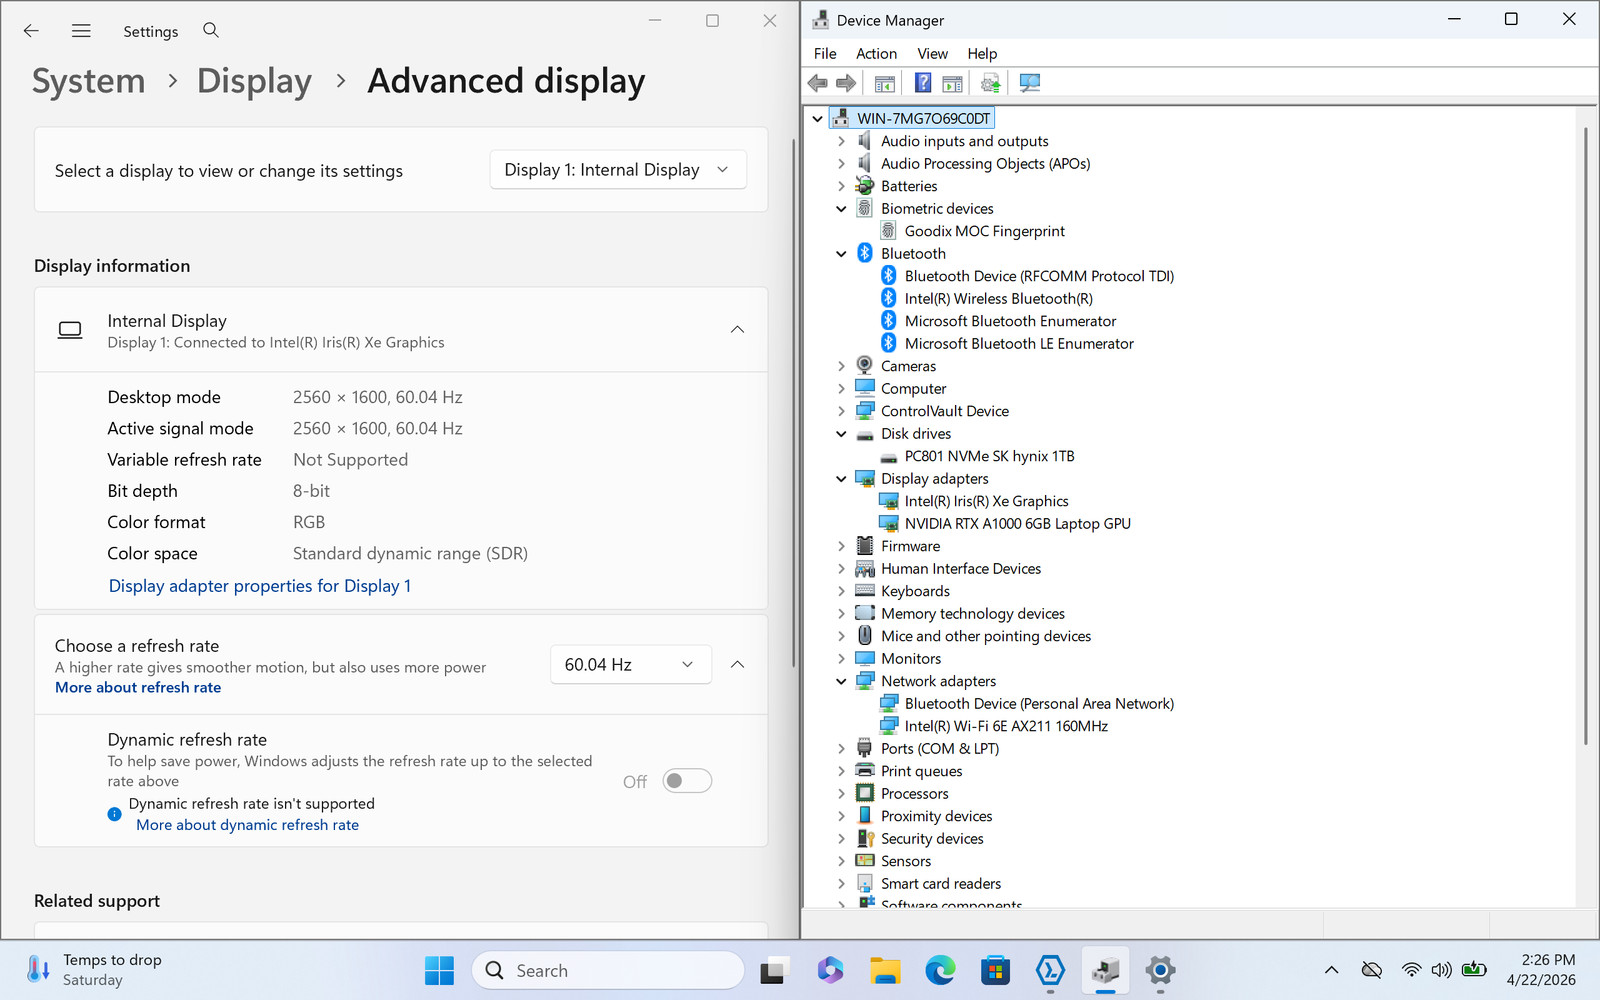This screenshot has height=1000, width=1600.
Task: Click Scan for hardware changes toolbar icon
Action: (1029, 83)
